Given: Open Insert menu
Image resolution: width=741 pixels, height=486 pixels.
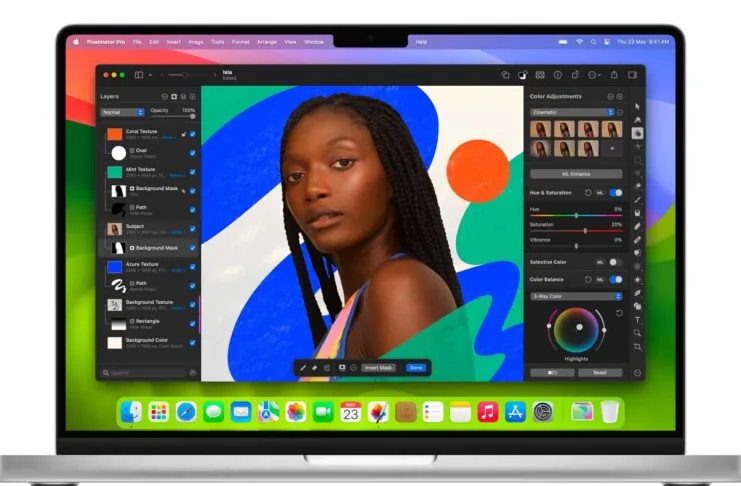Looking at the screenshot, I should click(173, 42).
